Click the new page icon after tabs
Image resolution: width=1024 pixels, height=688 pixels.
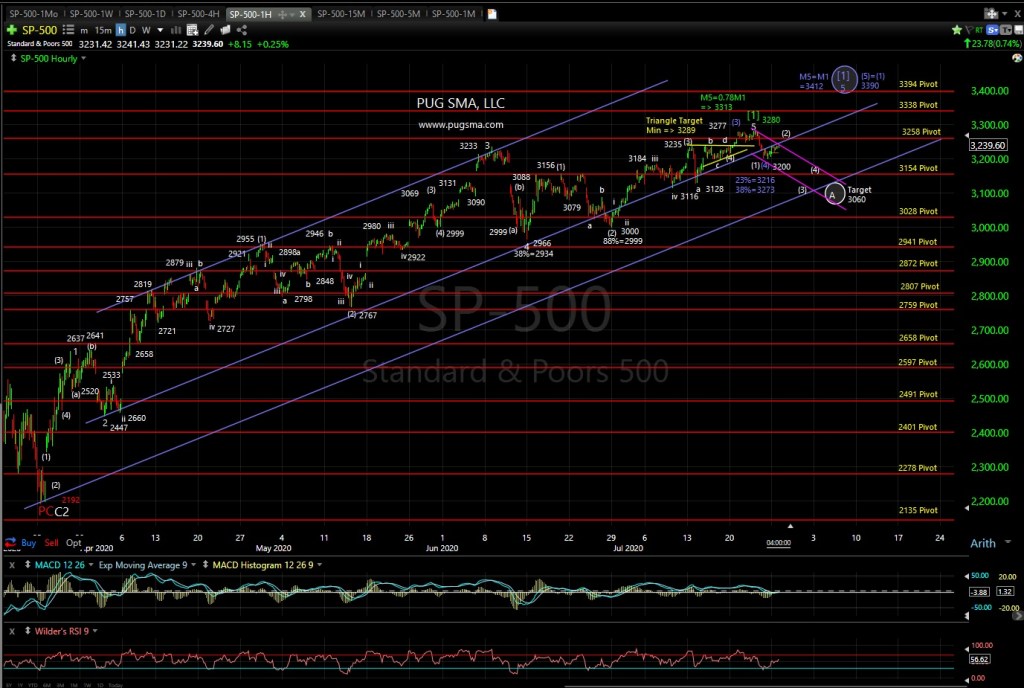492,14
